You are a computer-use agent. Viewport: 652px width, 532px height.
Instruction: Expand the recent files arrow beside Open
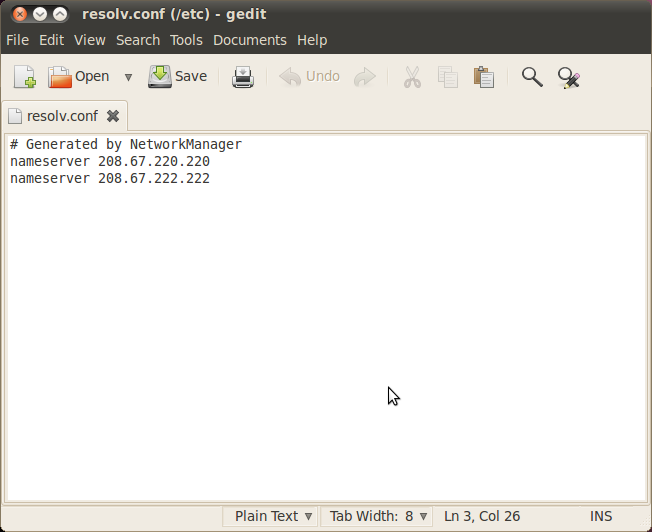[x=128, y=77]
